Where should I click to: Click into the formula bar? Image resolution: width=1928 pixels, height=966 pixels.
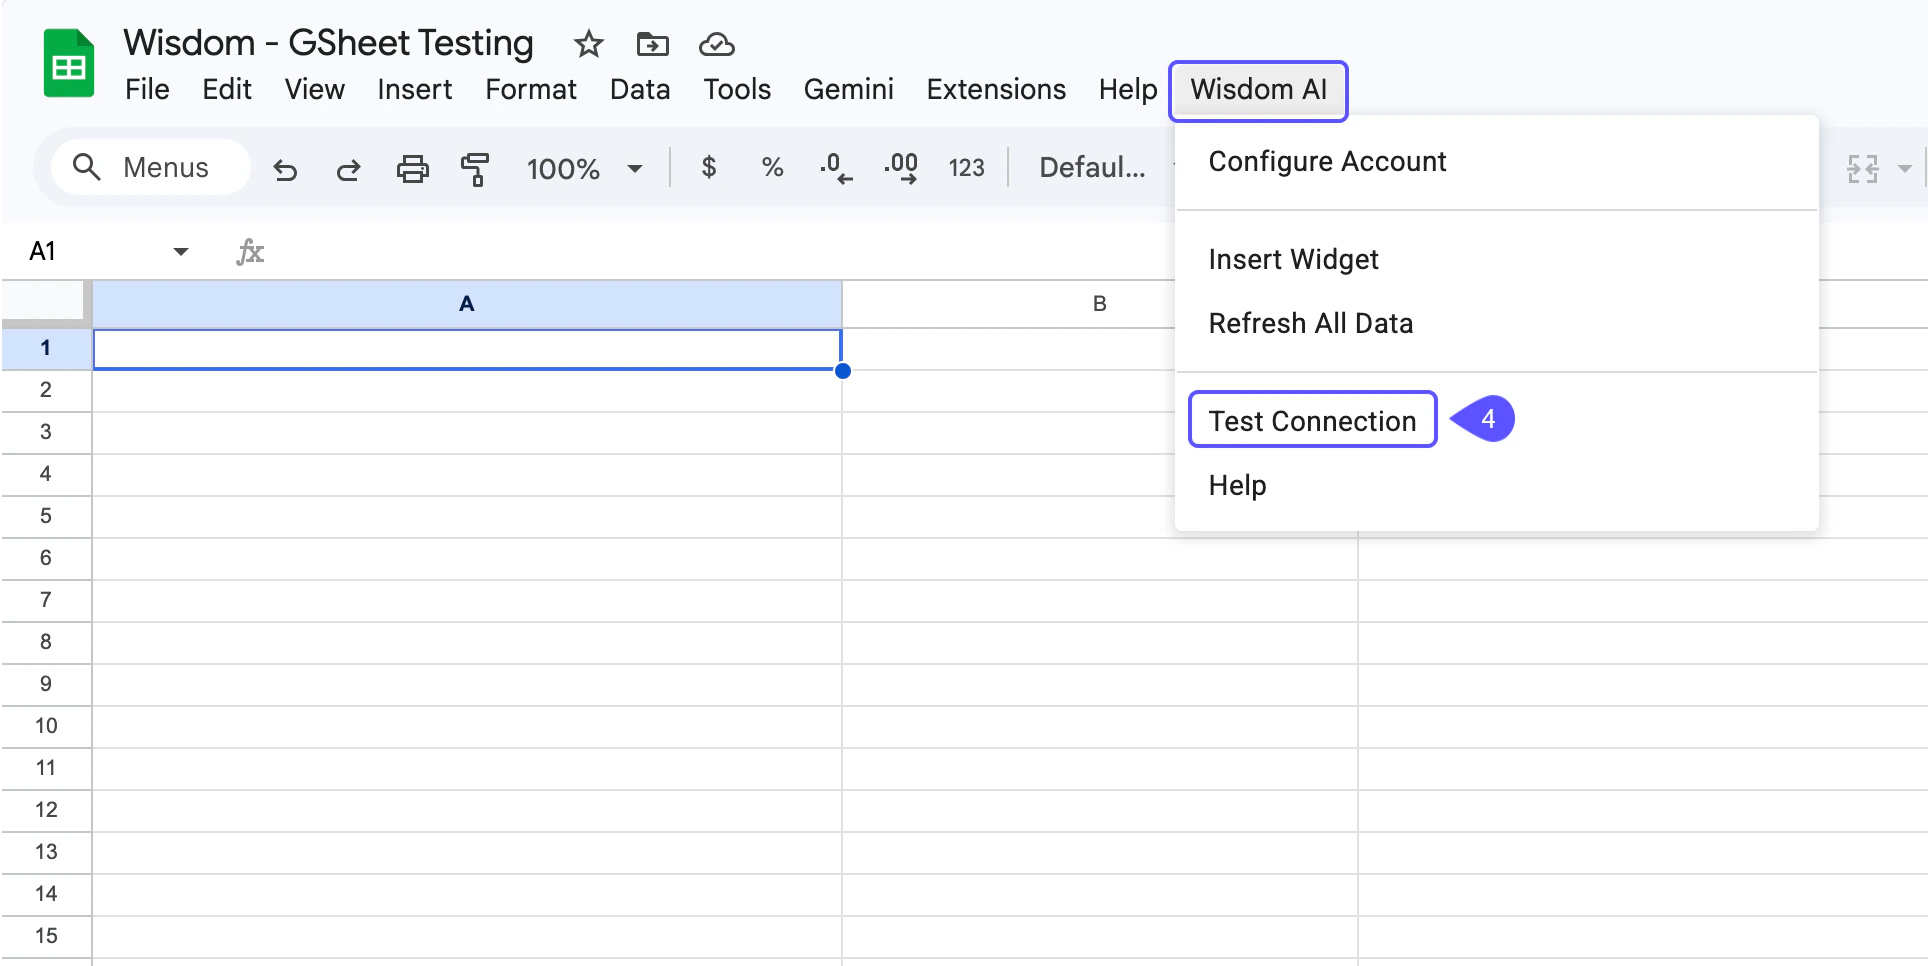tap(720, 251)
